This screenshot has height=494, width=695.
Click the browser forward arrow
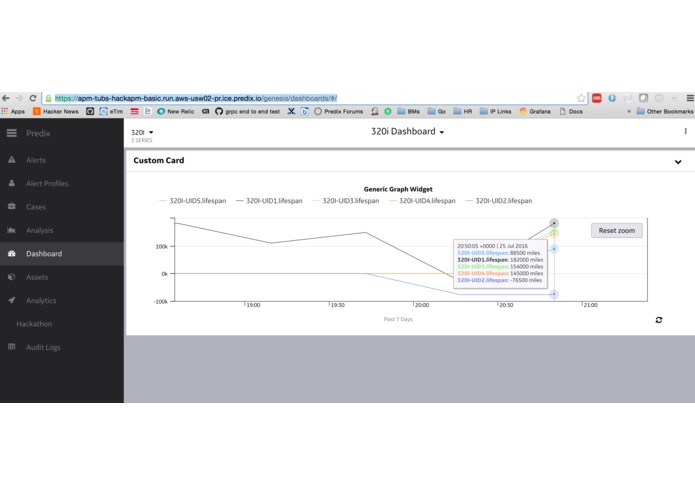(x=19, y=98)
